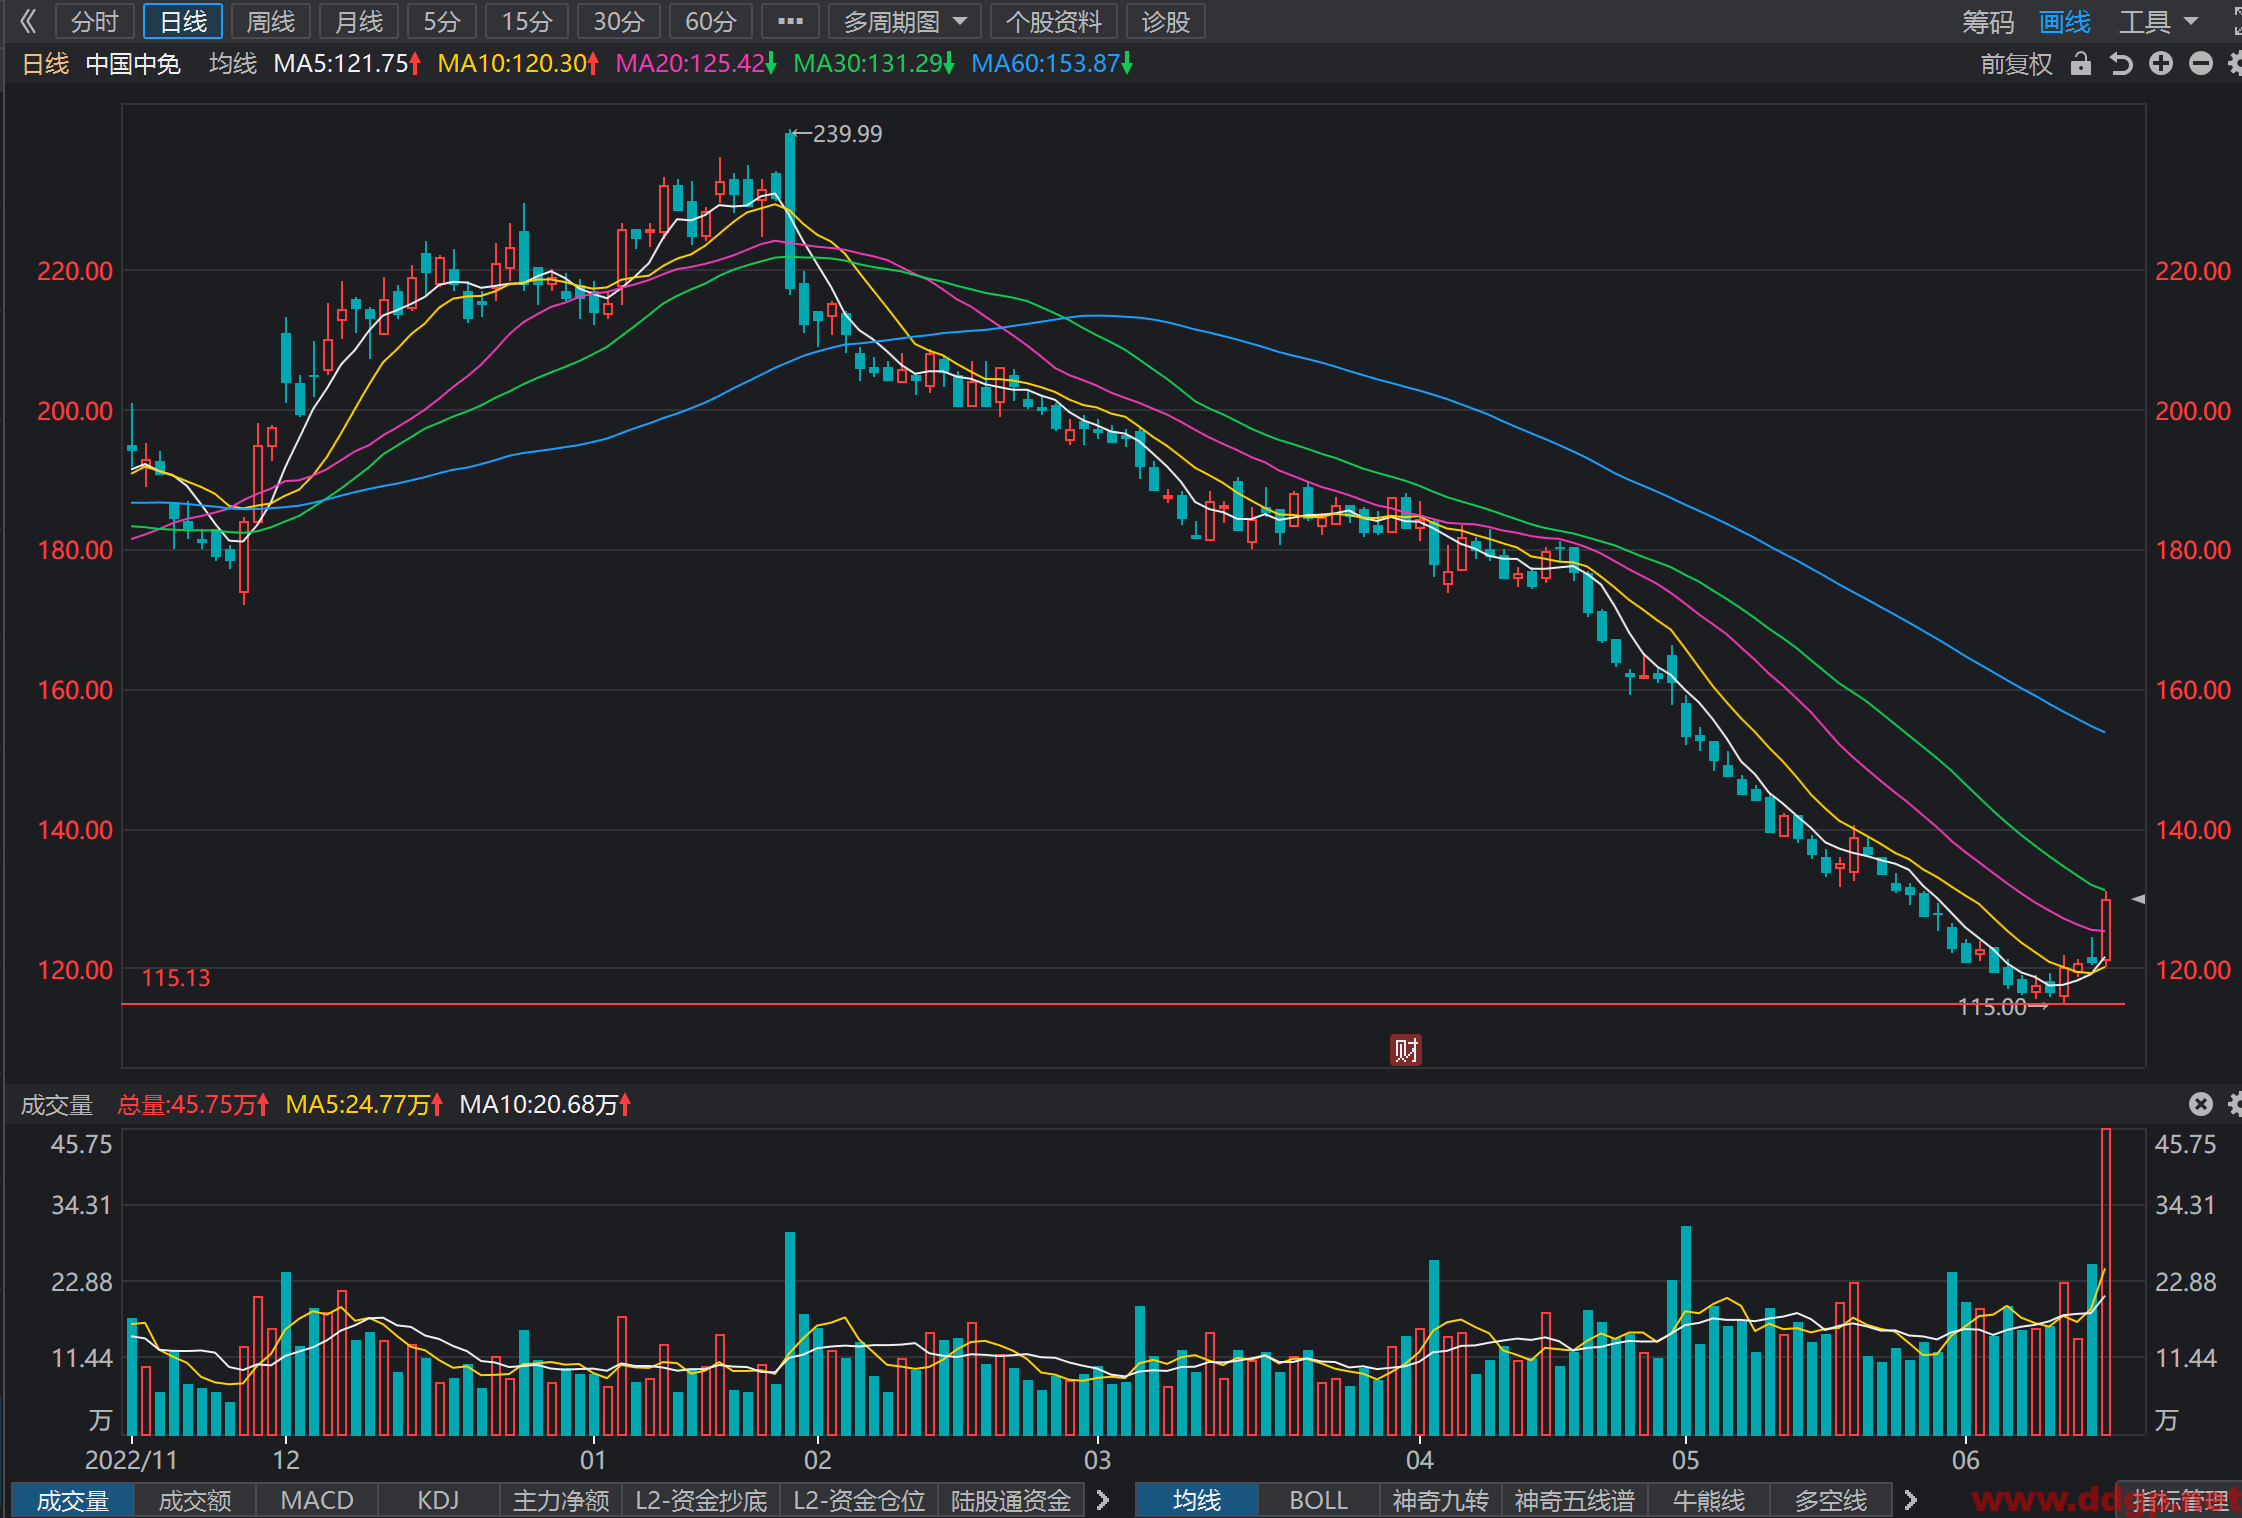The width and height of the screenshot is (2242, 1518).
Task: Zoom out with the minus circle icon
Action: point(2201,64)
